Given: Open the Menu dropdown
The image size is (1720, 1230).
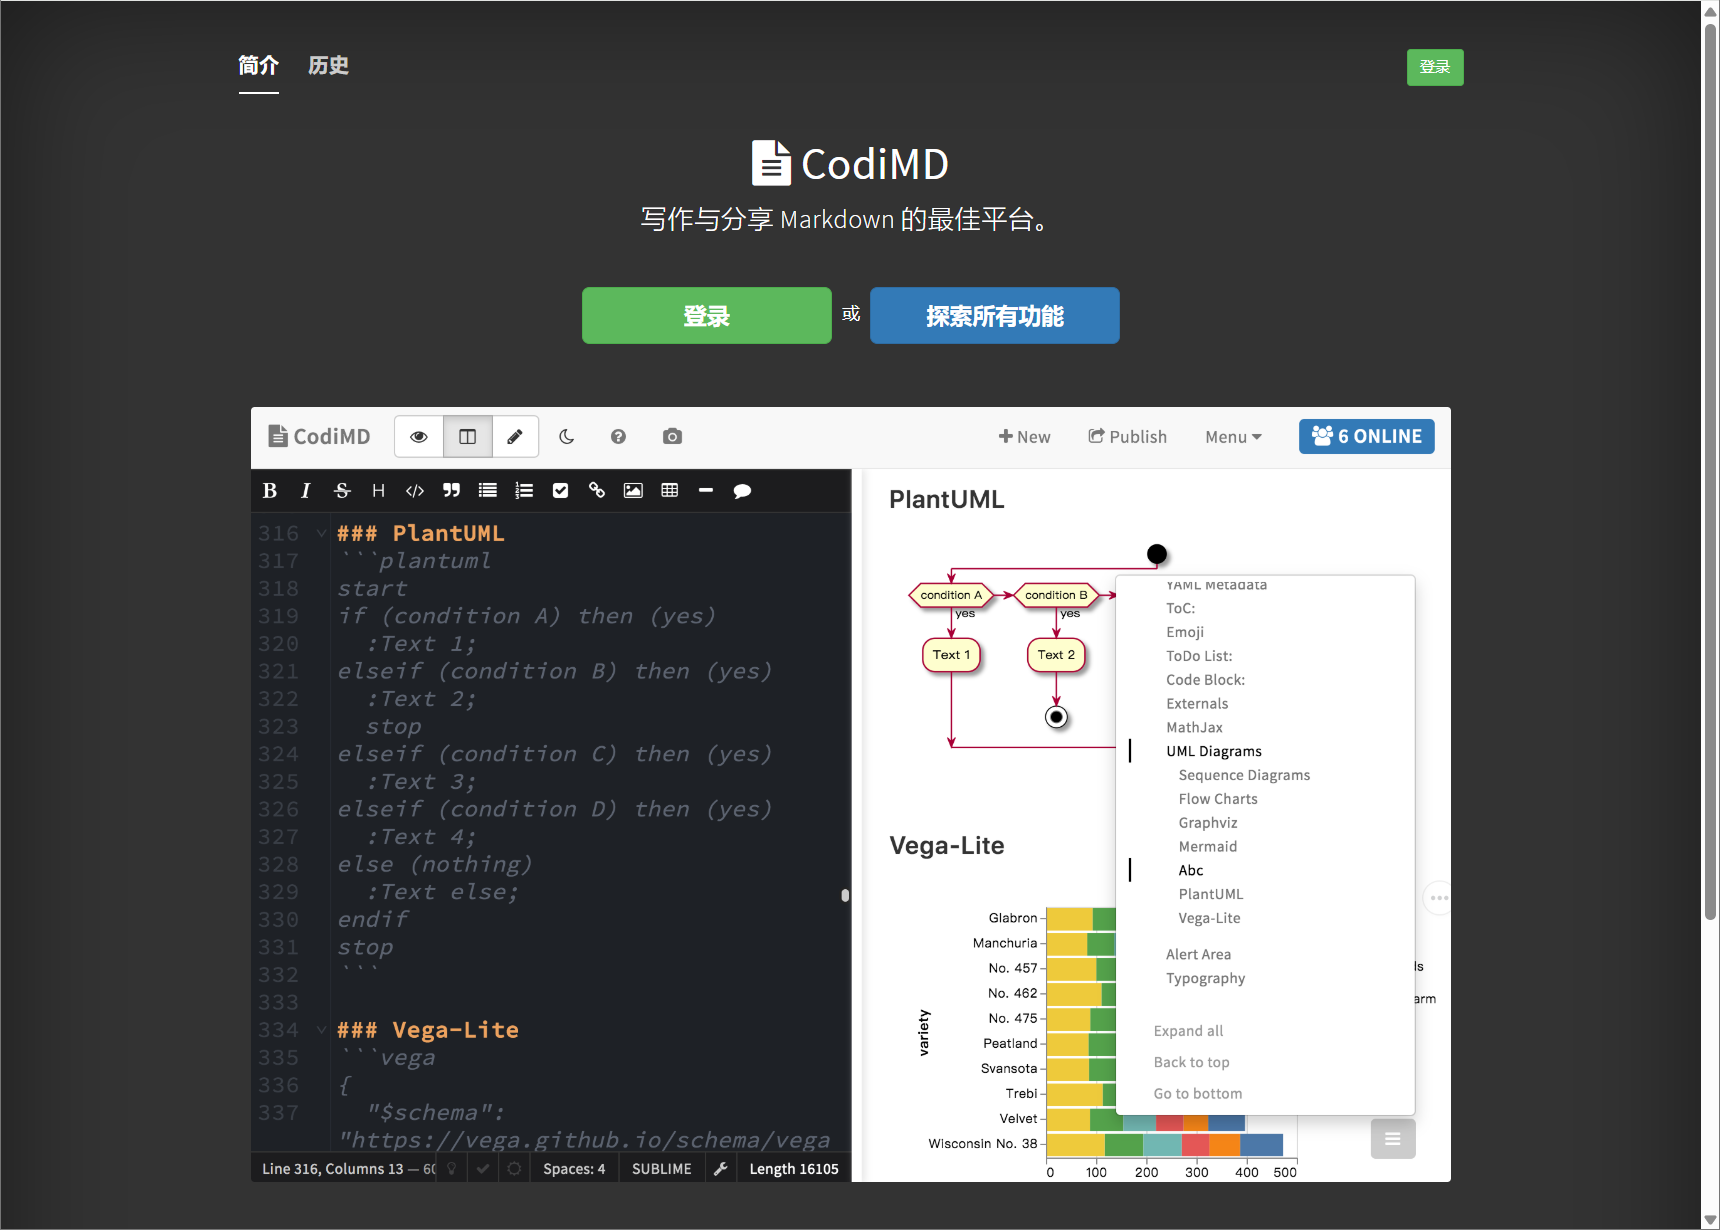Looking at the screenshot, I should (1233, 437).
